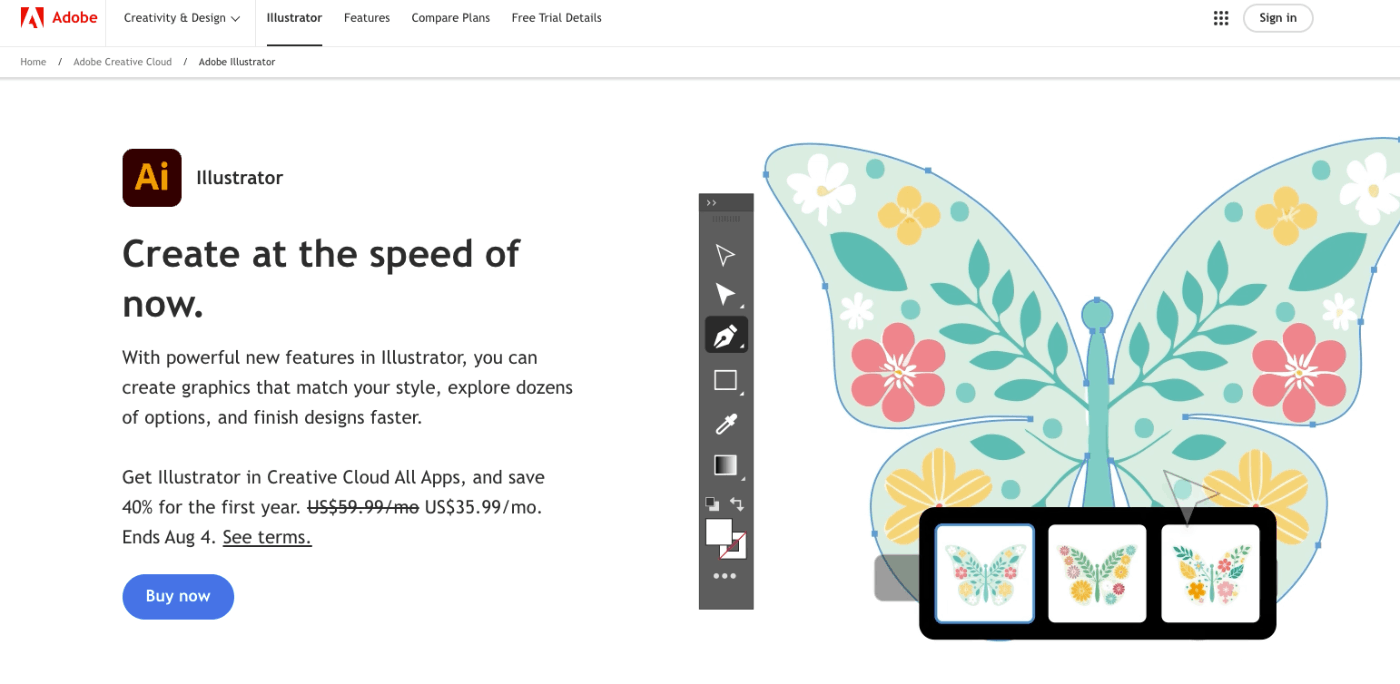Select the Selection tool arrow
This screenshot has height=684, width=1400.
pos(726,255)
